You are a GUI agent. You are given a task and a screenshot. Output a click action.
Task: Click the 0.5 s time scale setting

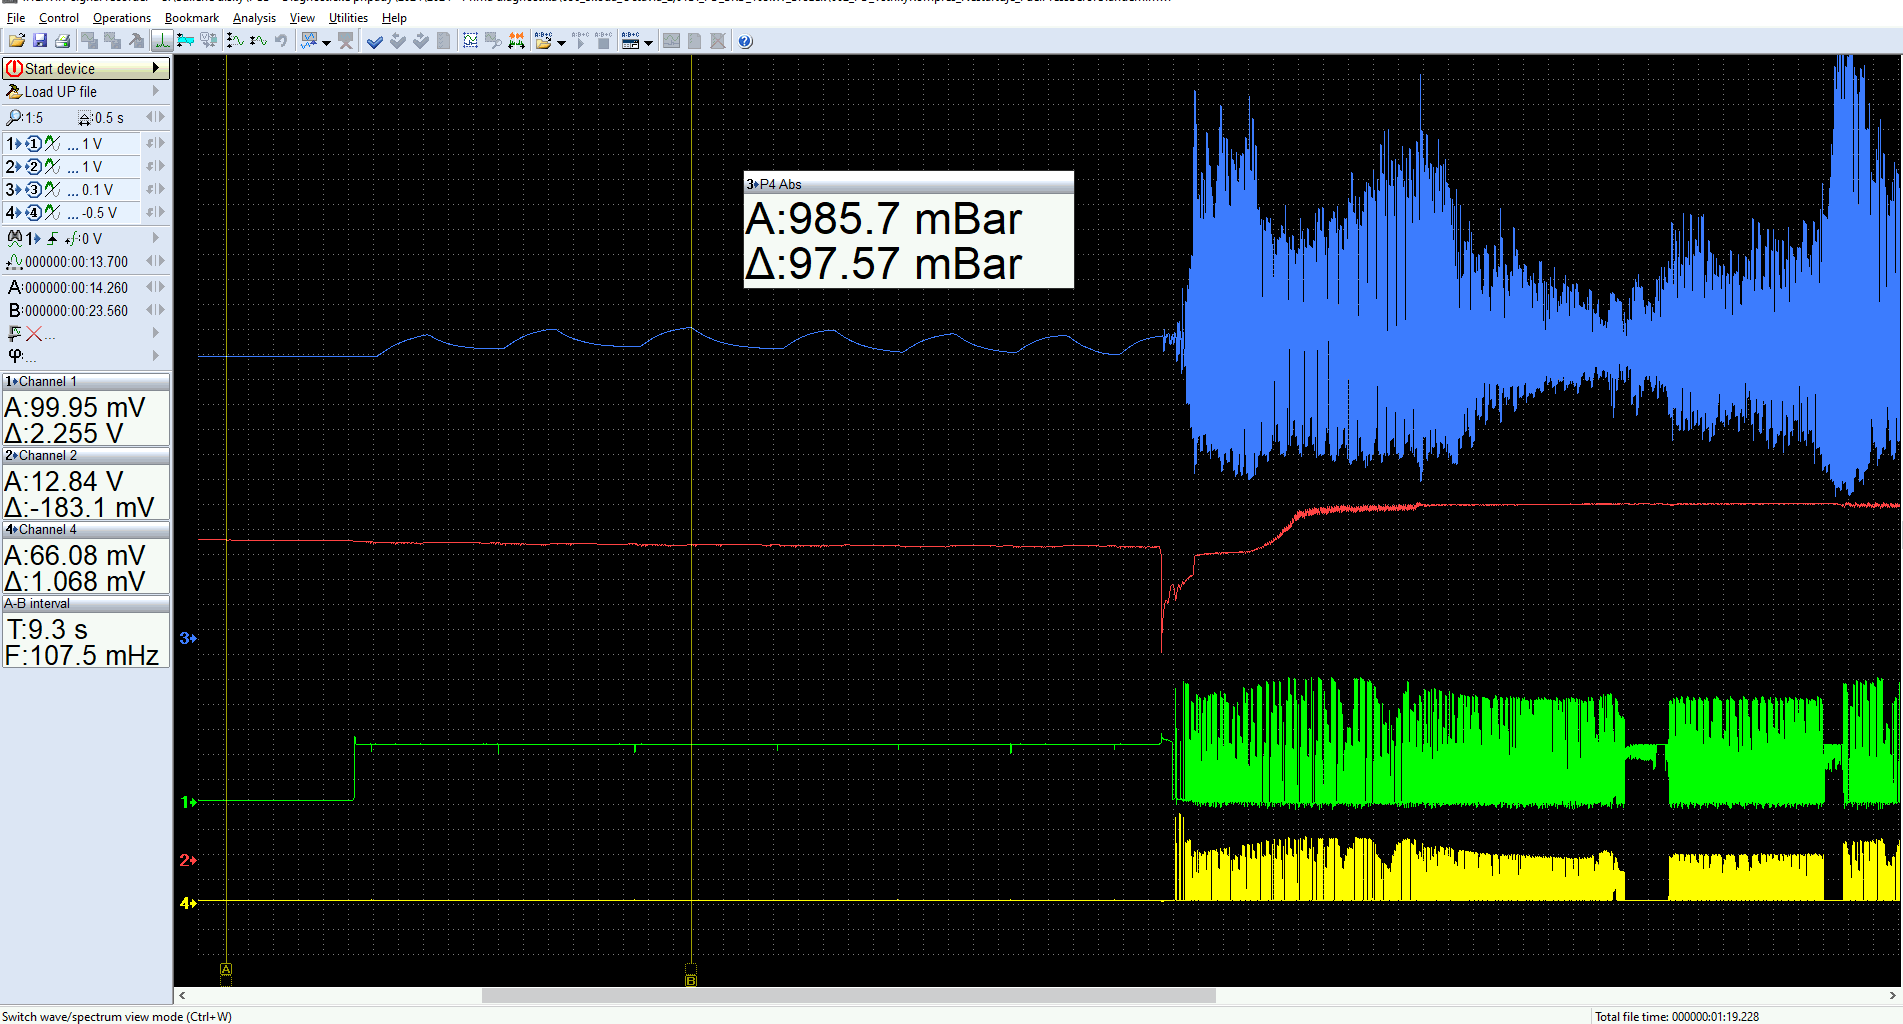(x=101, y=118)
